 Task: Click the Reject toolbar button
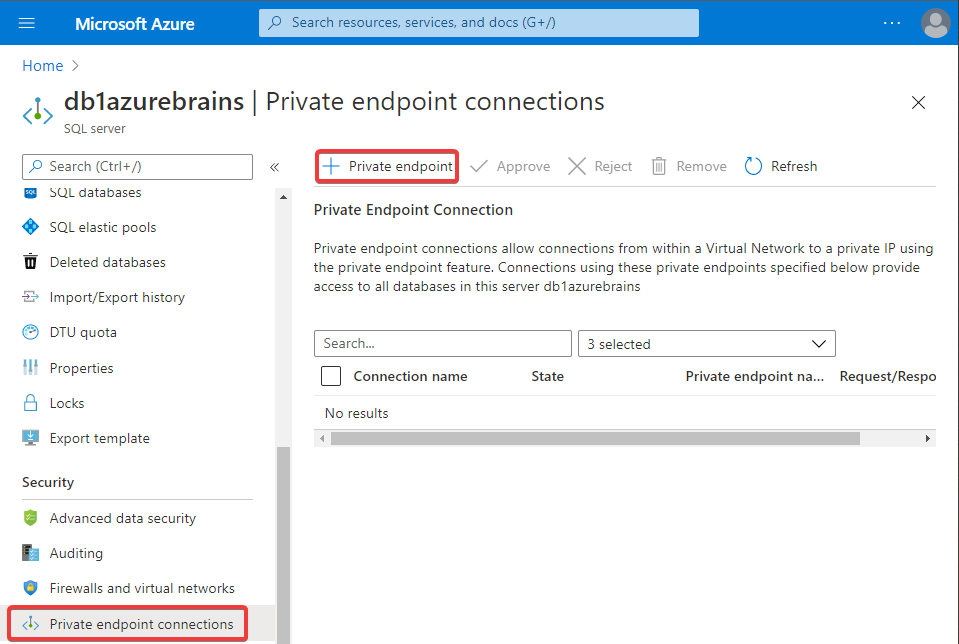point(600,166)
